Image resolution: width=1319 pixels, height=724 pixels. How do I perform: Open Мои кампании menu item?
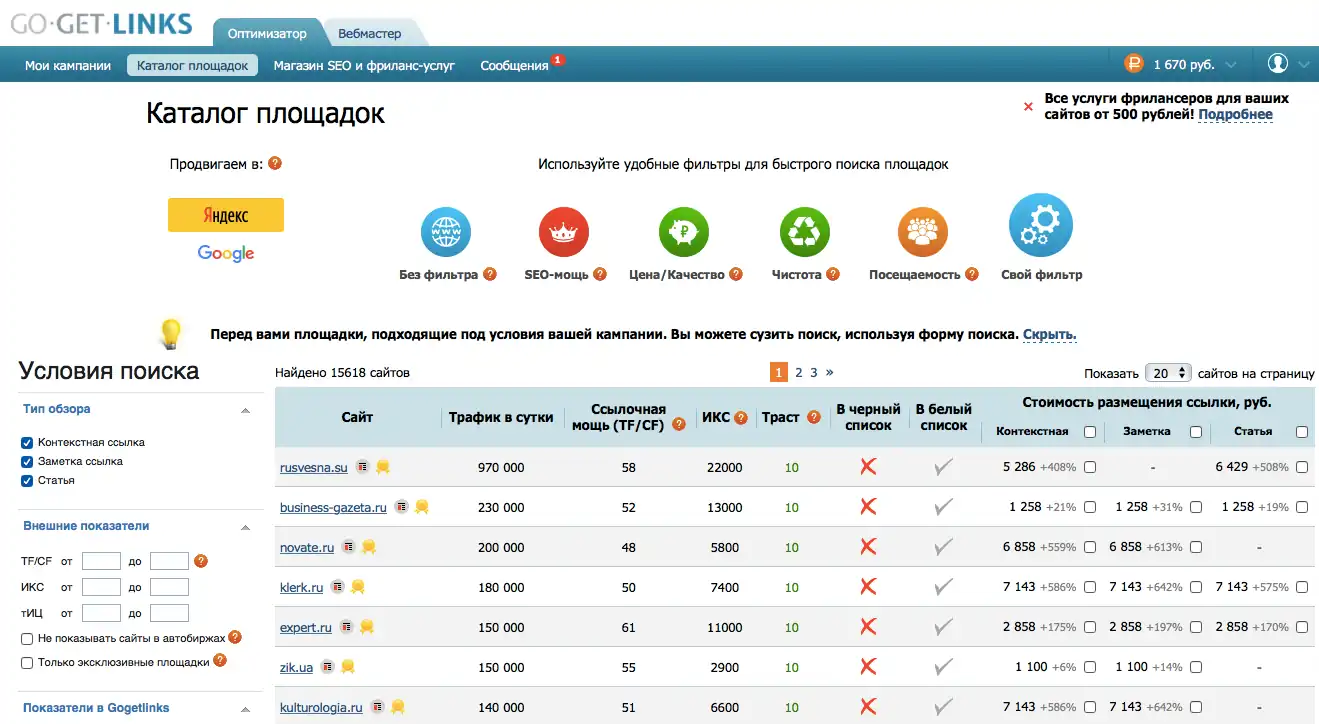(68, 66)
